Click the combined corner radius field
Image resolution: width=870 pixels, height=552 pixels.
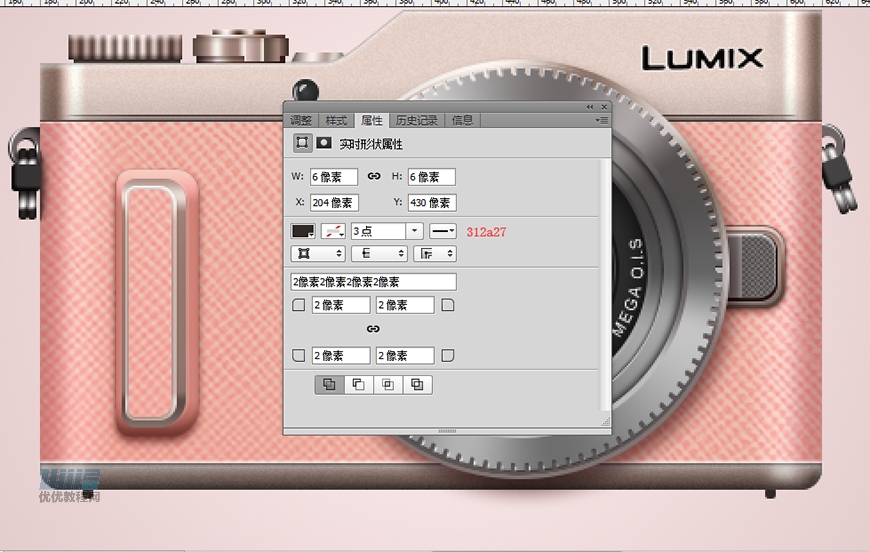pyautogui.click(x=373, y=282)
